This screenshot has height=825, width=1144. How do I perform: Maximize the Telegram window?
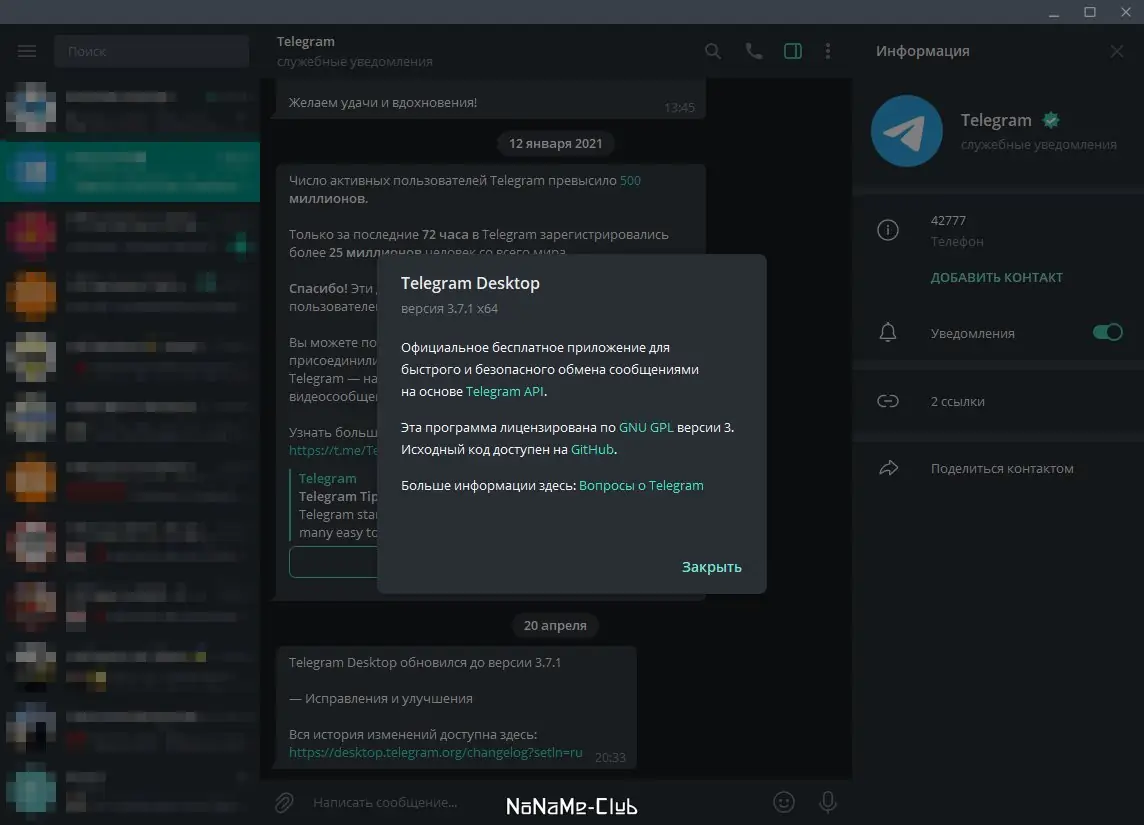1090,12
